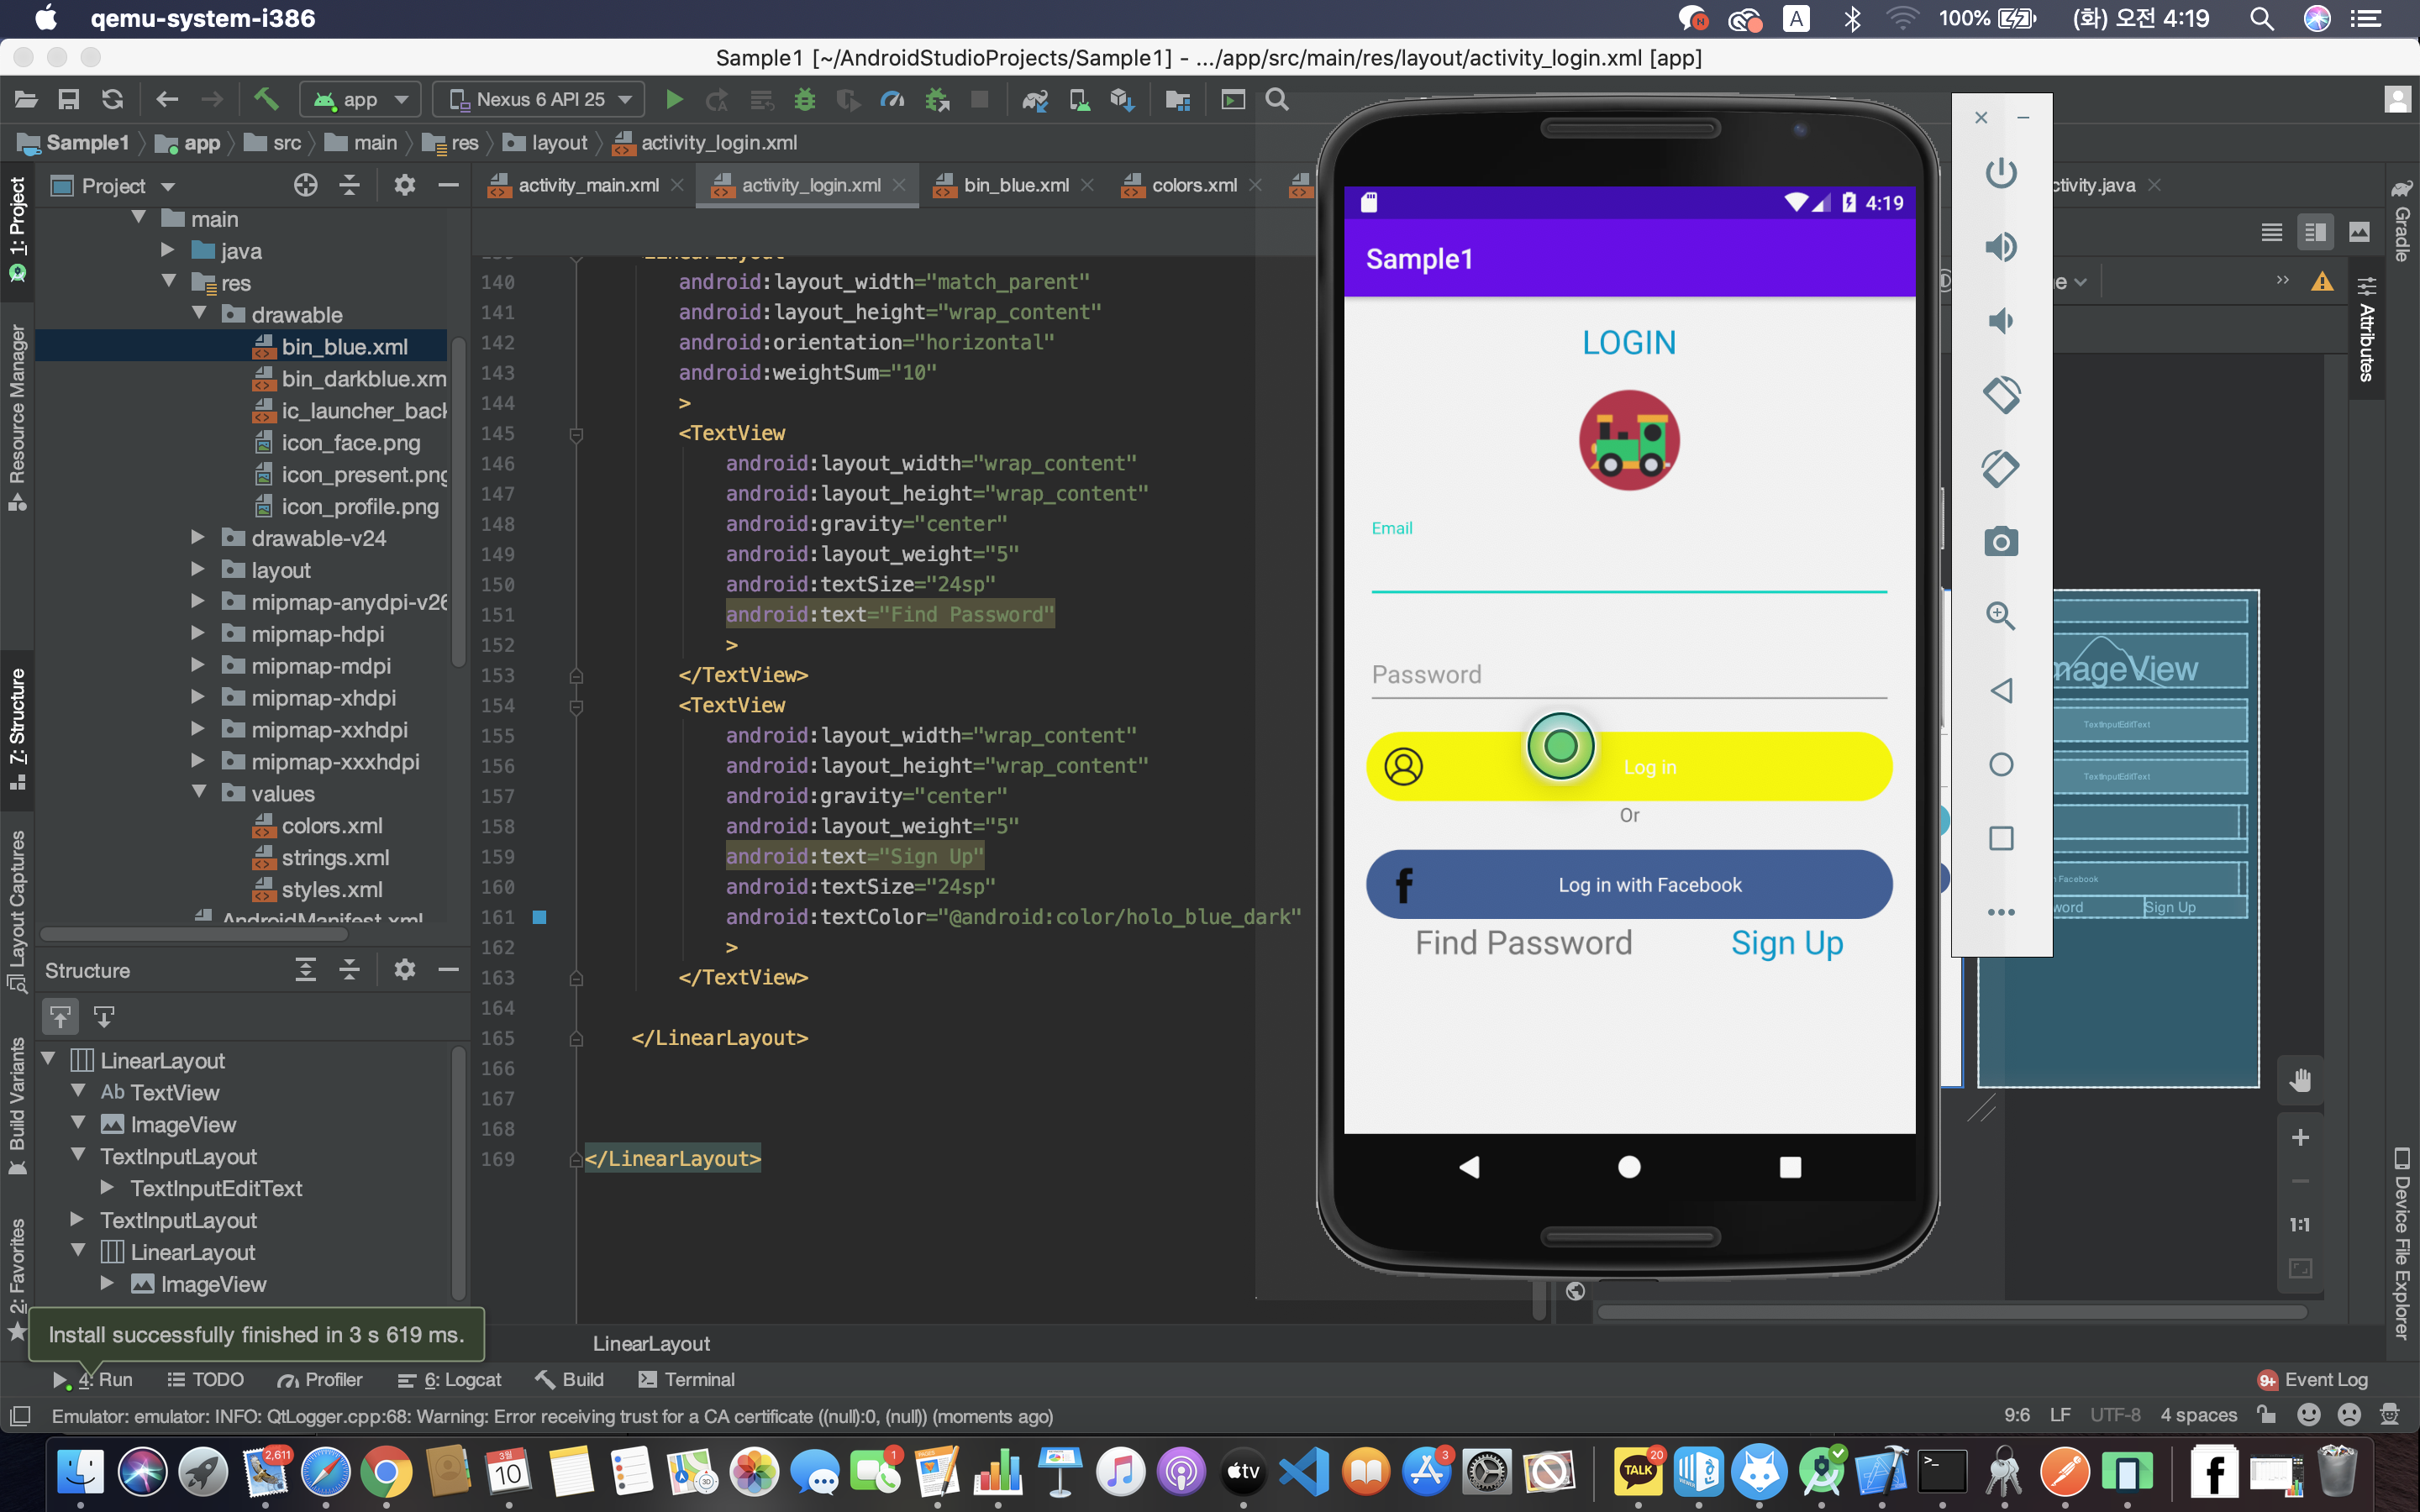The width and height of the screenshot is (2420, 1512).
Task: Rotate the emulator left
Action: click(2000, 394)
